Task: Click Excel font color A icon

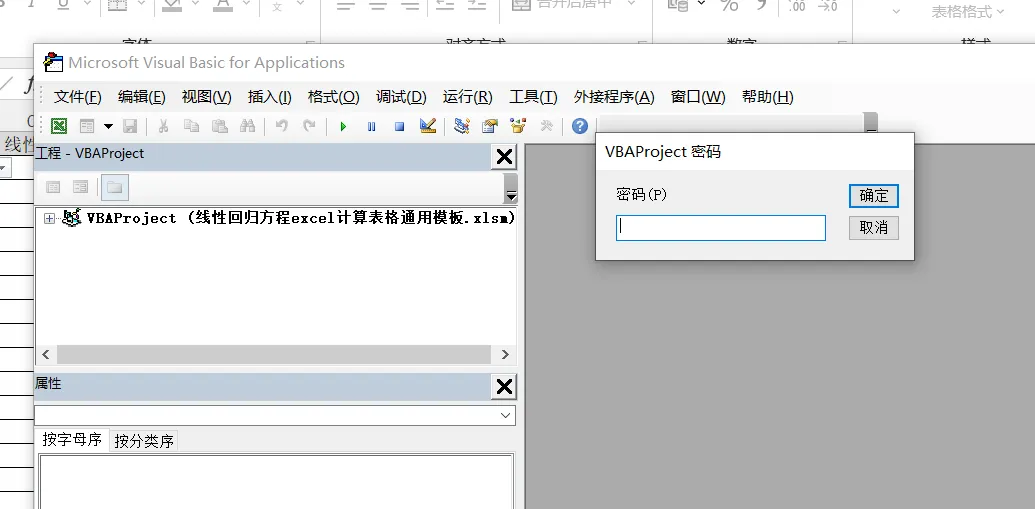Action: pyautogui.click(x=223, y=5)
